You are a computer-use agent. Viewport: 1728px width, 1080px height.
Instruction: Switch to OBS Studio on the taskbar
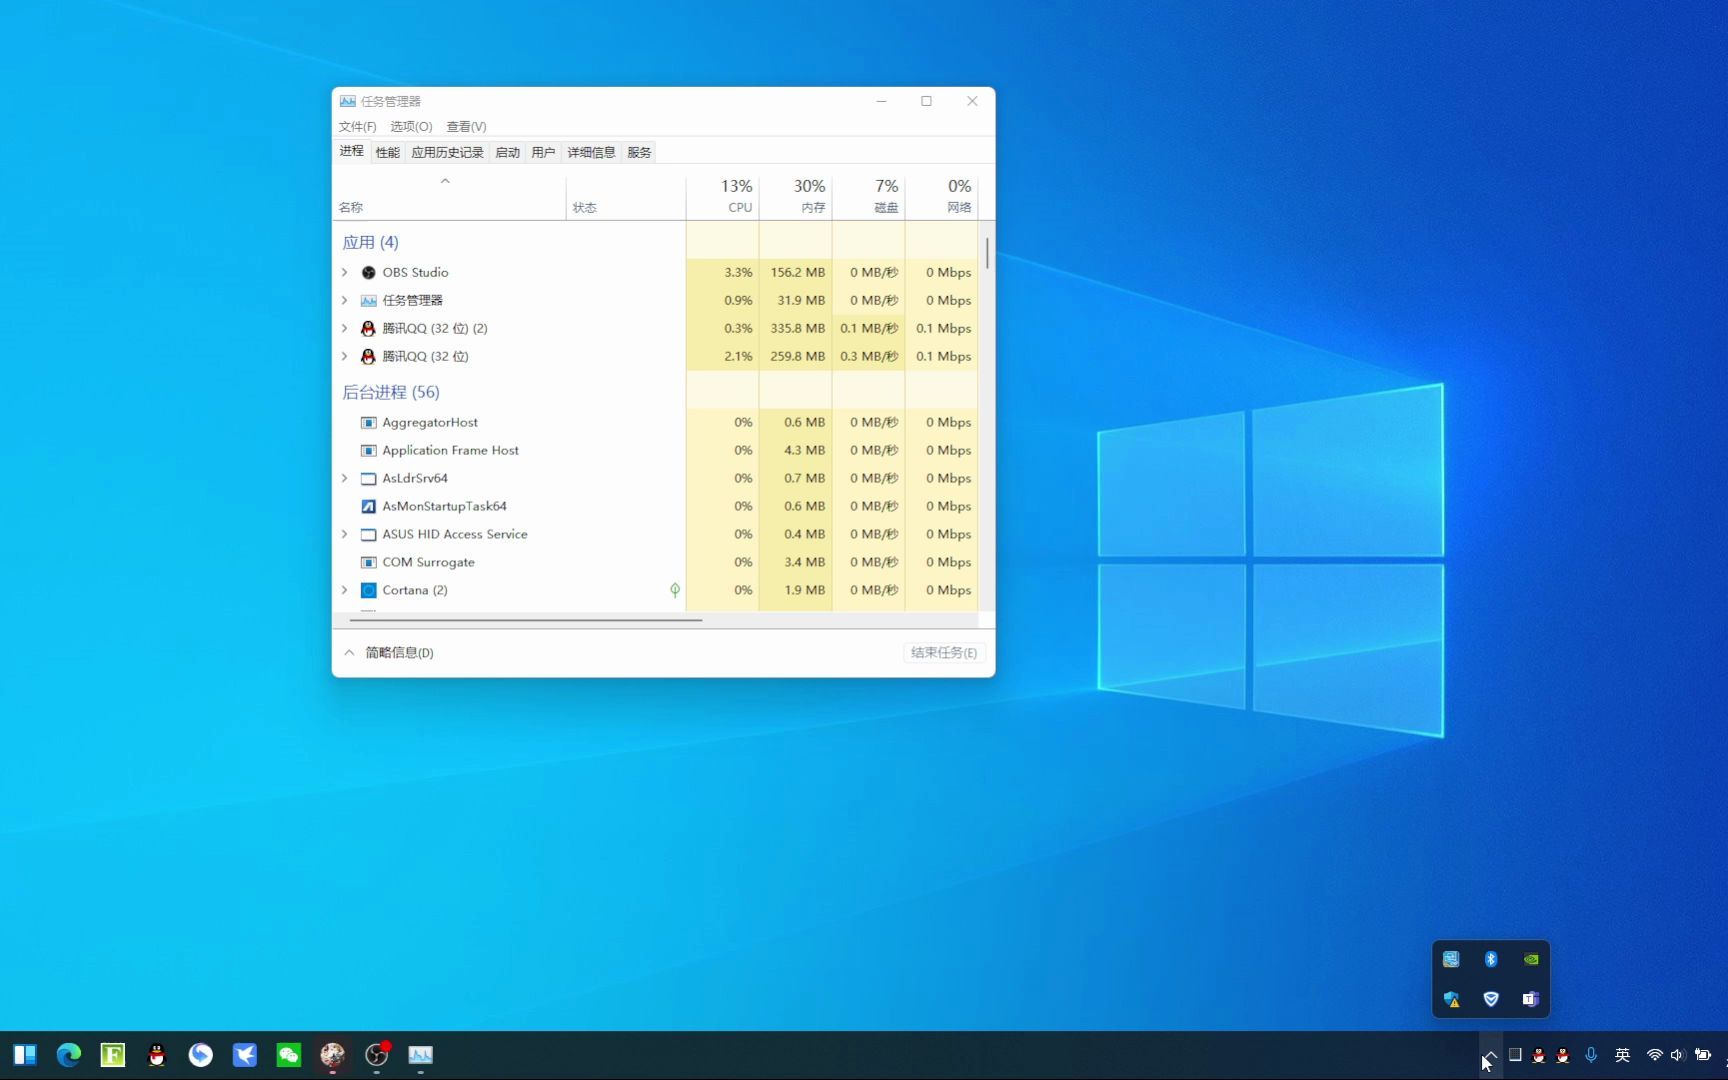[x=377, y=1055]
